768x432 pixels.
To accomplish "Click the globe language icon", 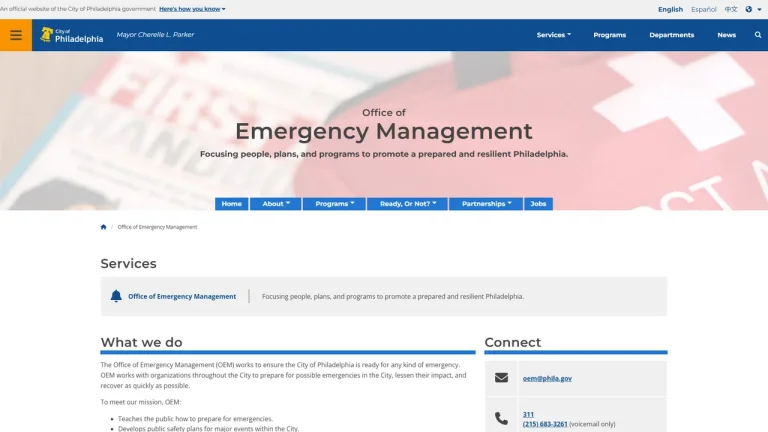I will pyautogui.click(x=748, y=9).
